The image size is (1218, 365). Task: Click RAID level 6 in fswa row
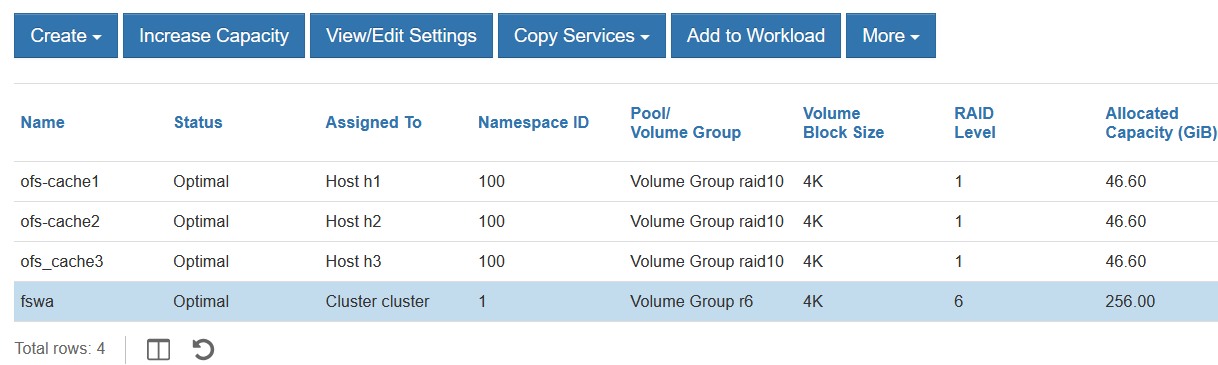(958, 301)
